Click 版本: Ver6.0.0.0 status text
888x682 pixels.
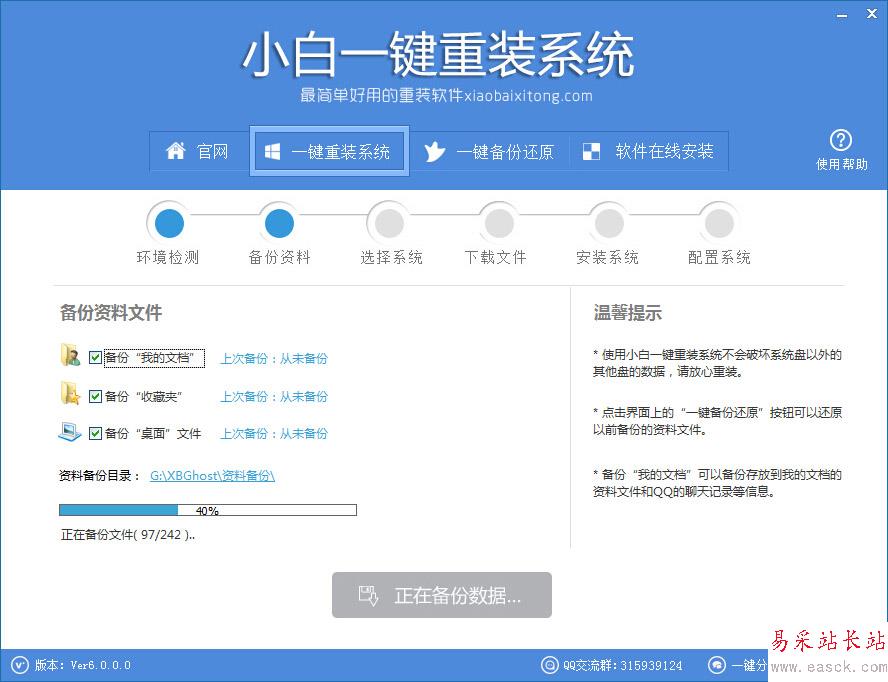[x=83, y=665]
